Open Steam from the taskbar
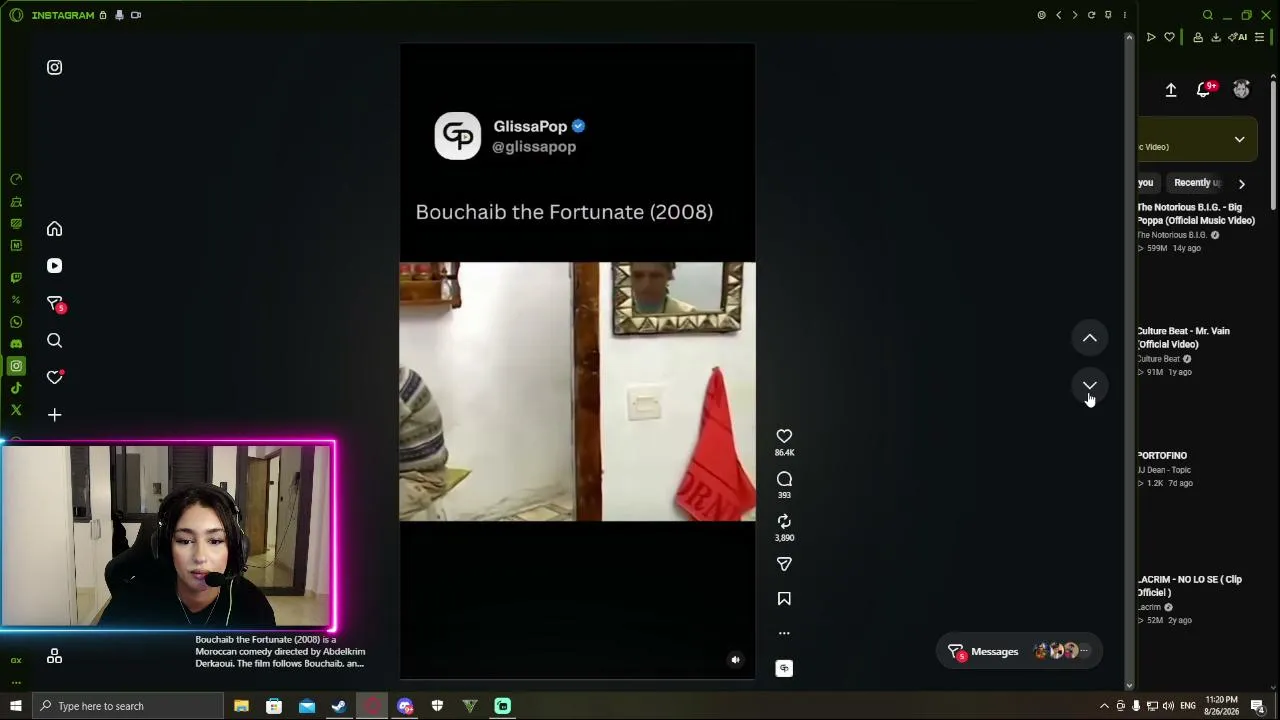 click(339, 706)
